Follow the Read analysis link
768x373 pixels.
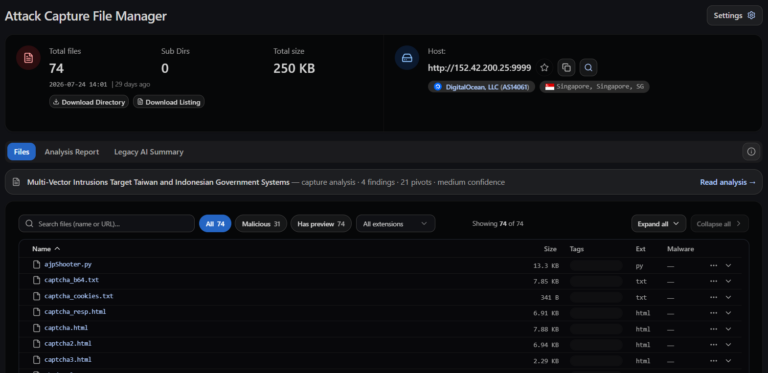pyautogui.click(x=728, y=182)
